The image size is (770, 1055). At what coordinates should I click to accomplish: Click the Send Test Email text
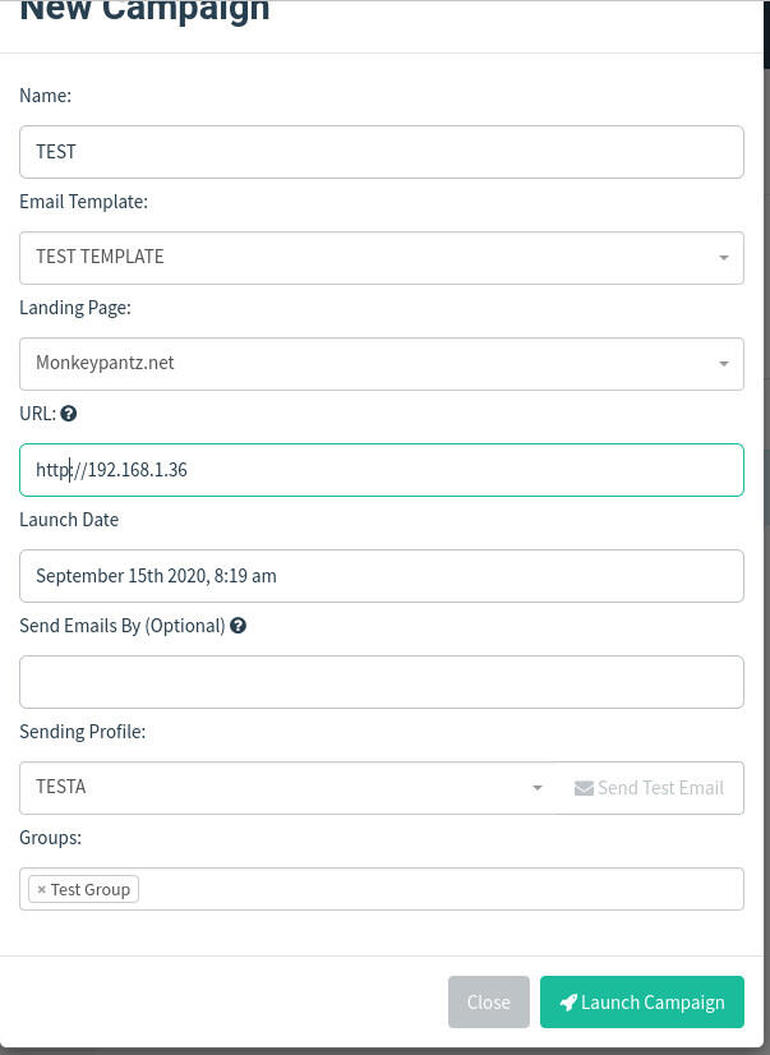pos(660,788)
